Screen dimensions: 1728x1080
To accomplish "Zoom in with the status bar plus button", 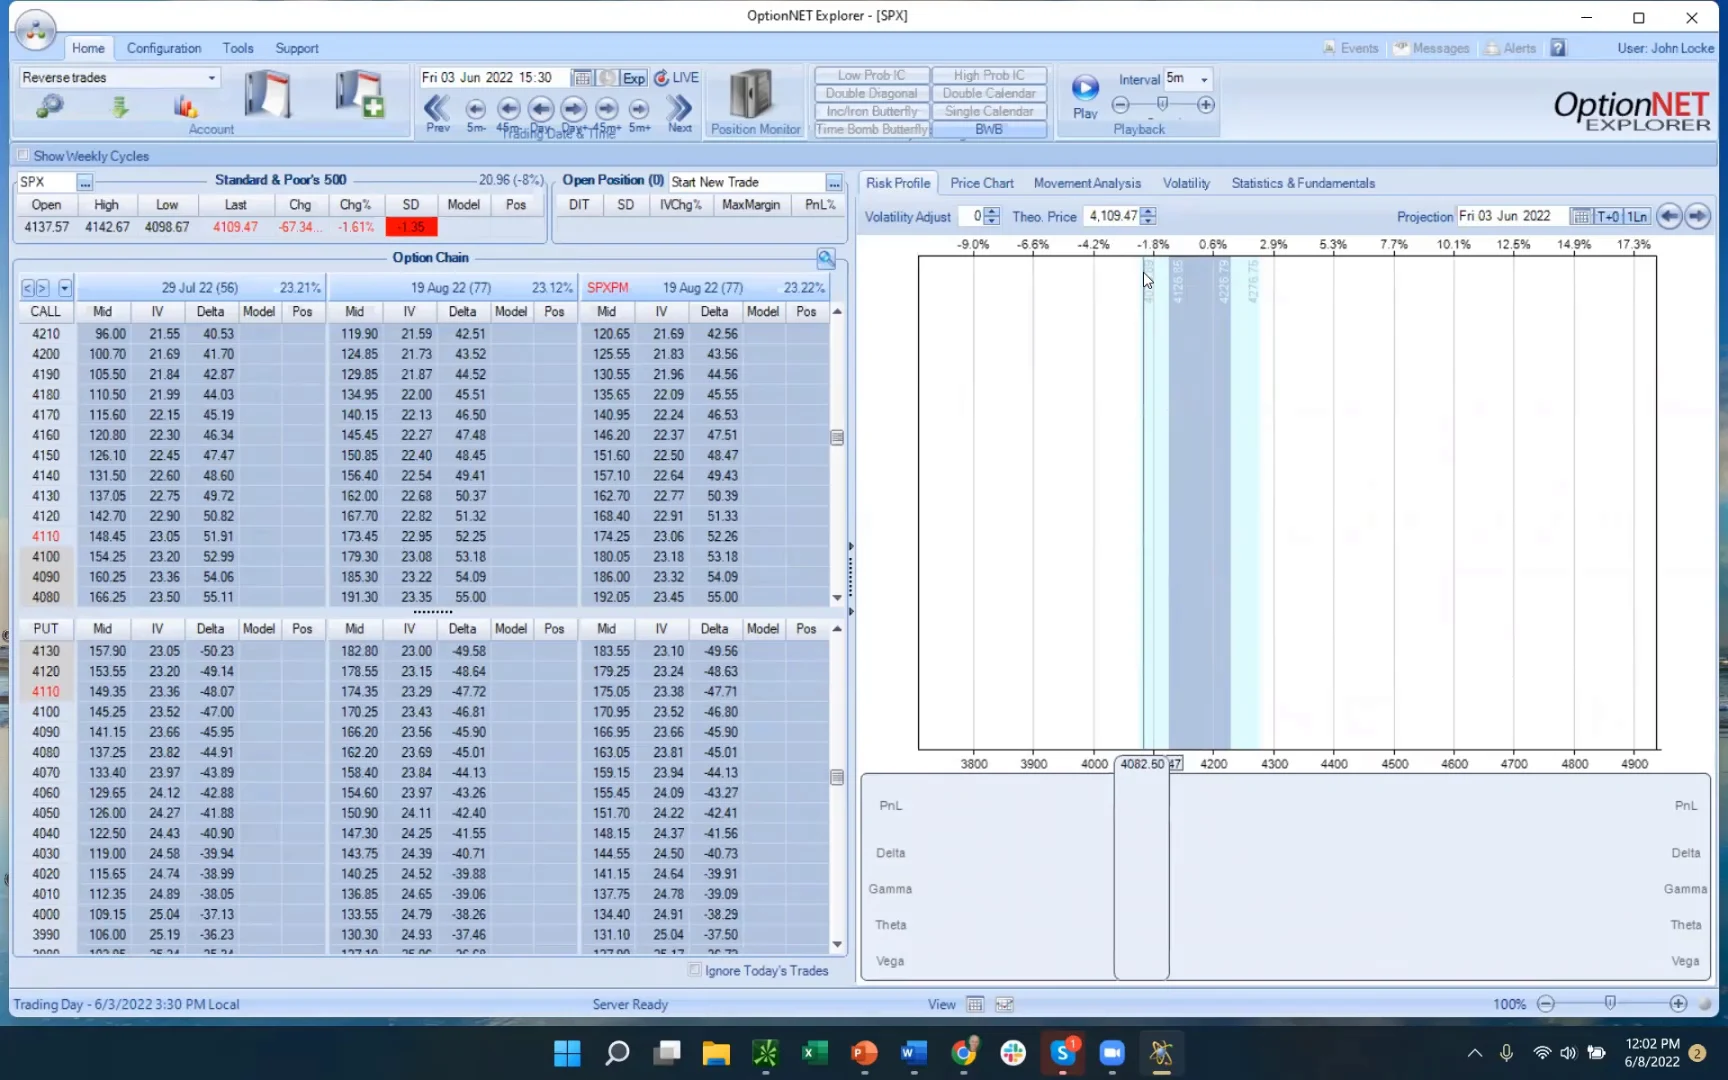I will [1678, 1004].
